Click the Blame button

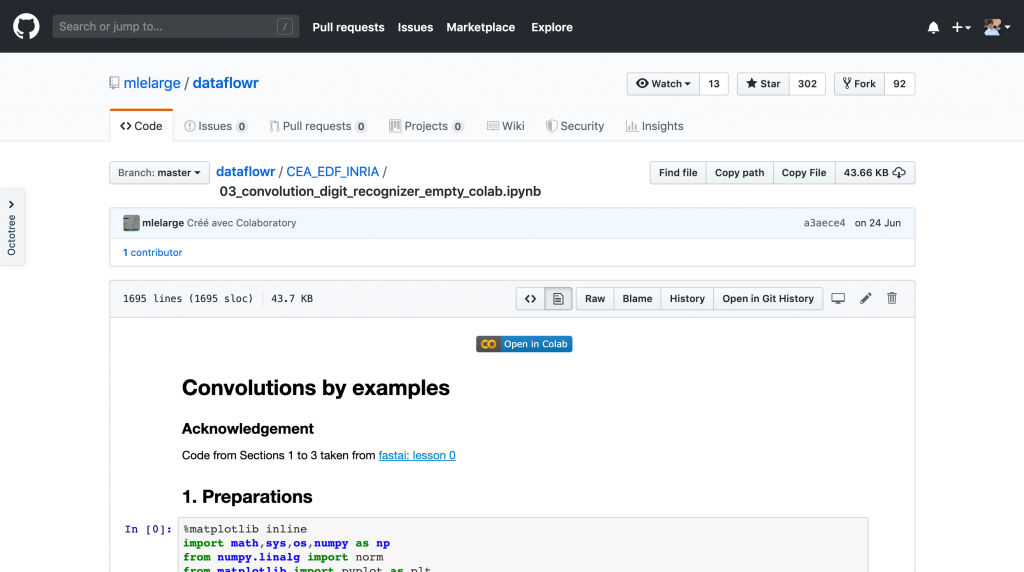click(x=637, y=298)
